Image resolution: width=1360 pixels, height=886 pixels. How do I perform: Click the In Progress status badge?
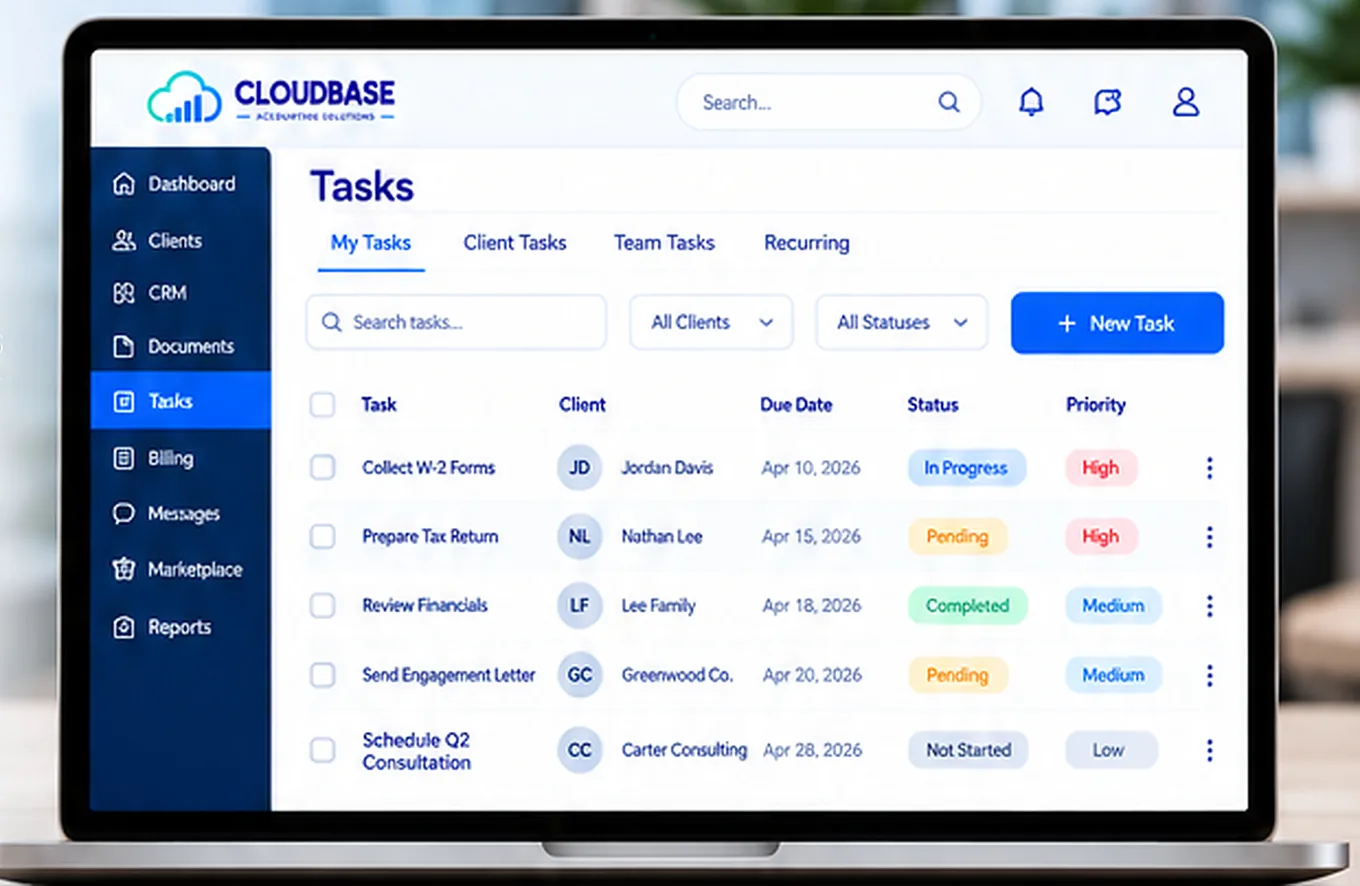tap(966, 468)
